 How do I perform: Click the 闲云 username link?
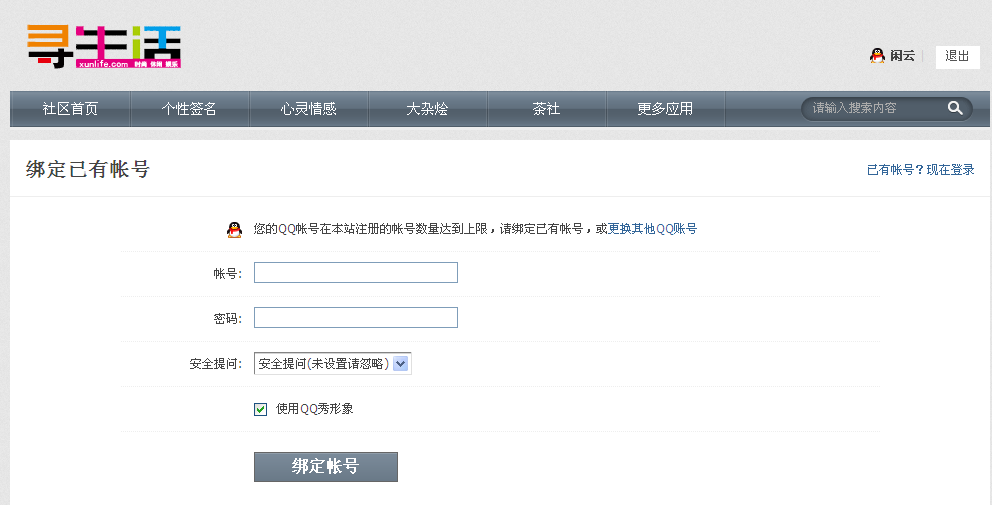902,56
